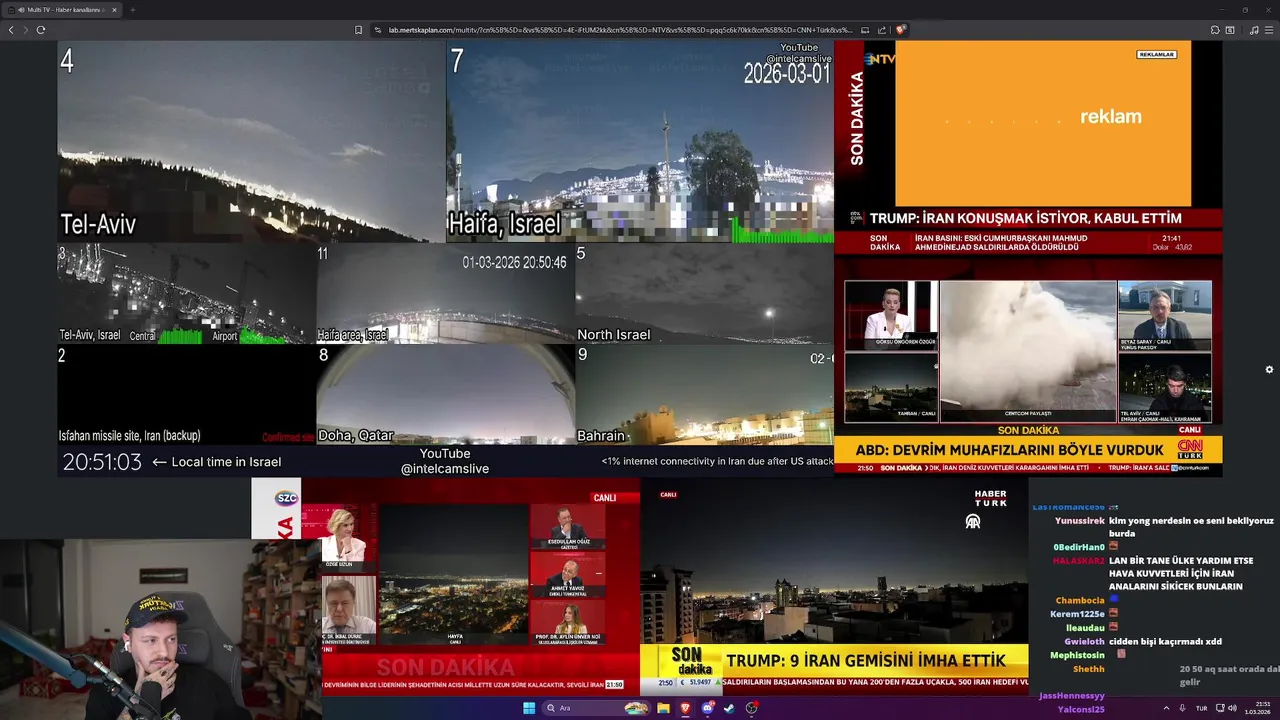
Task: Click the Haifa, Israel camera feed
Action: click(x=640, y=141)
